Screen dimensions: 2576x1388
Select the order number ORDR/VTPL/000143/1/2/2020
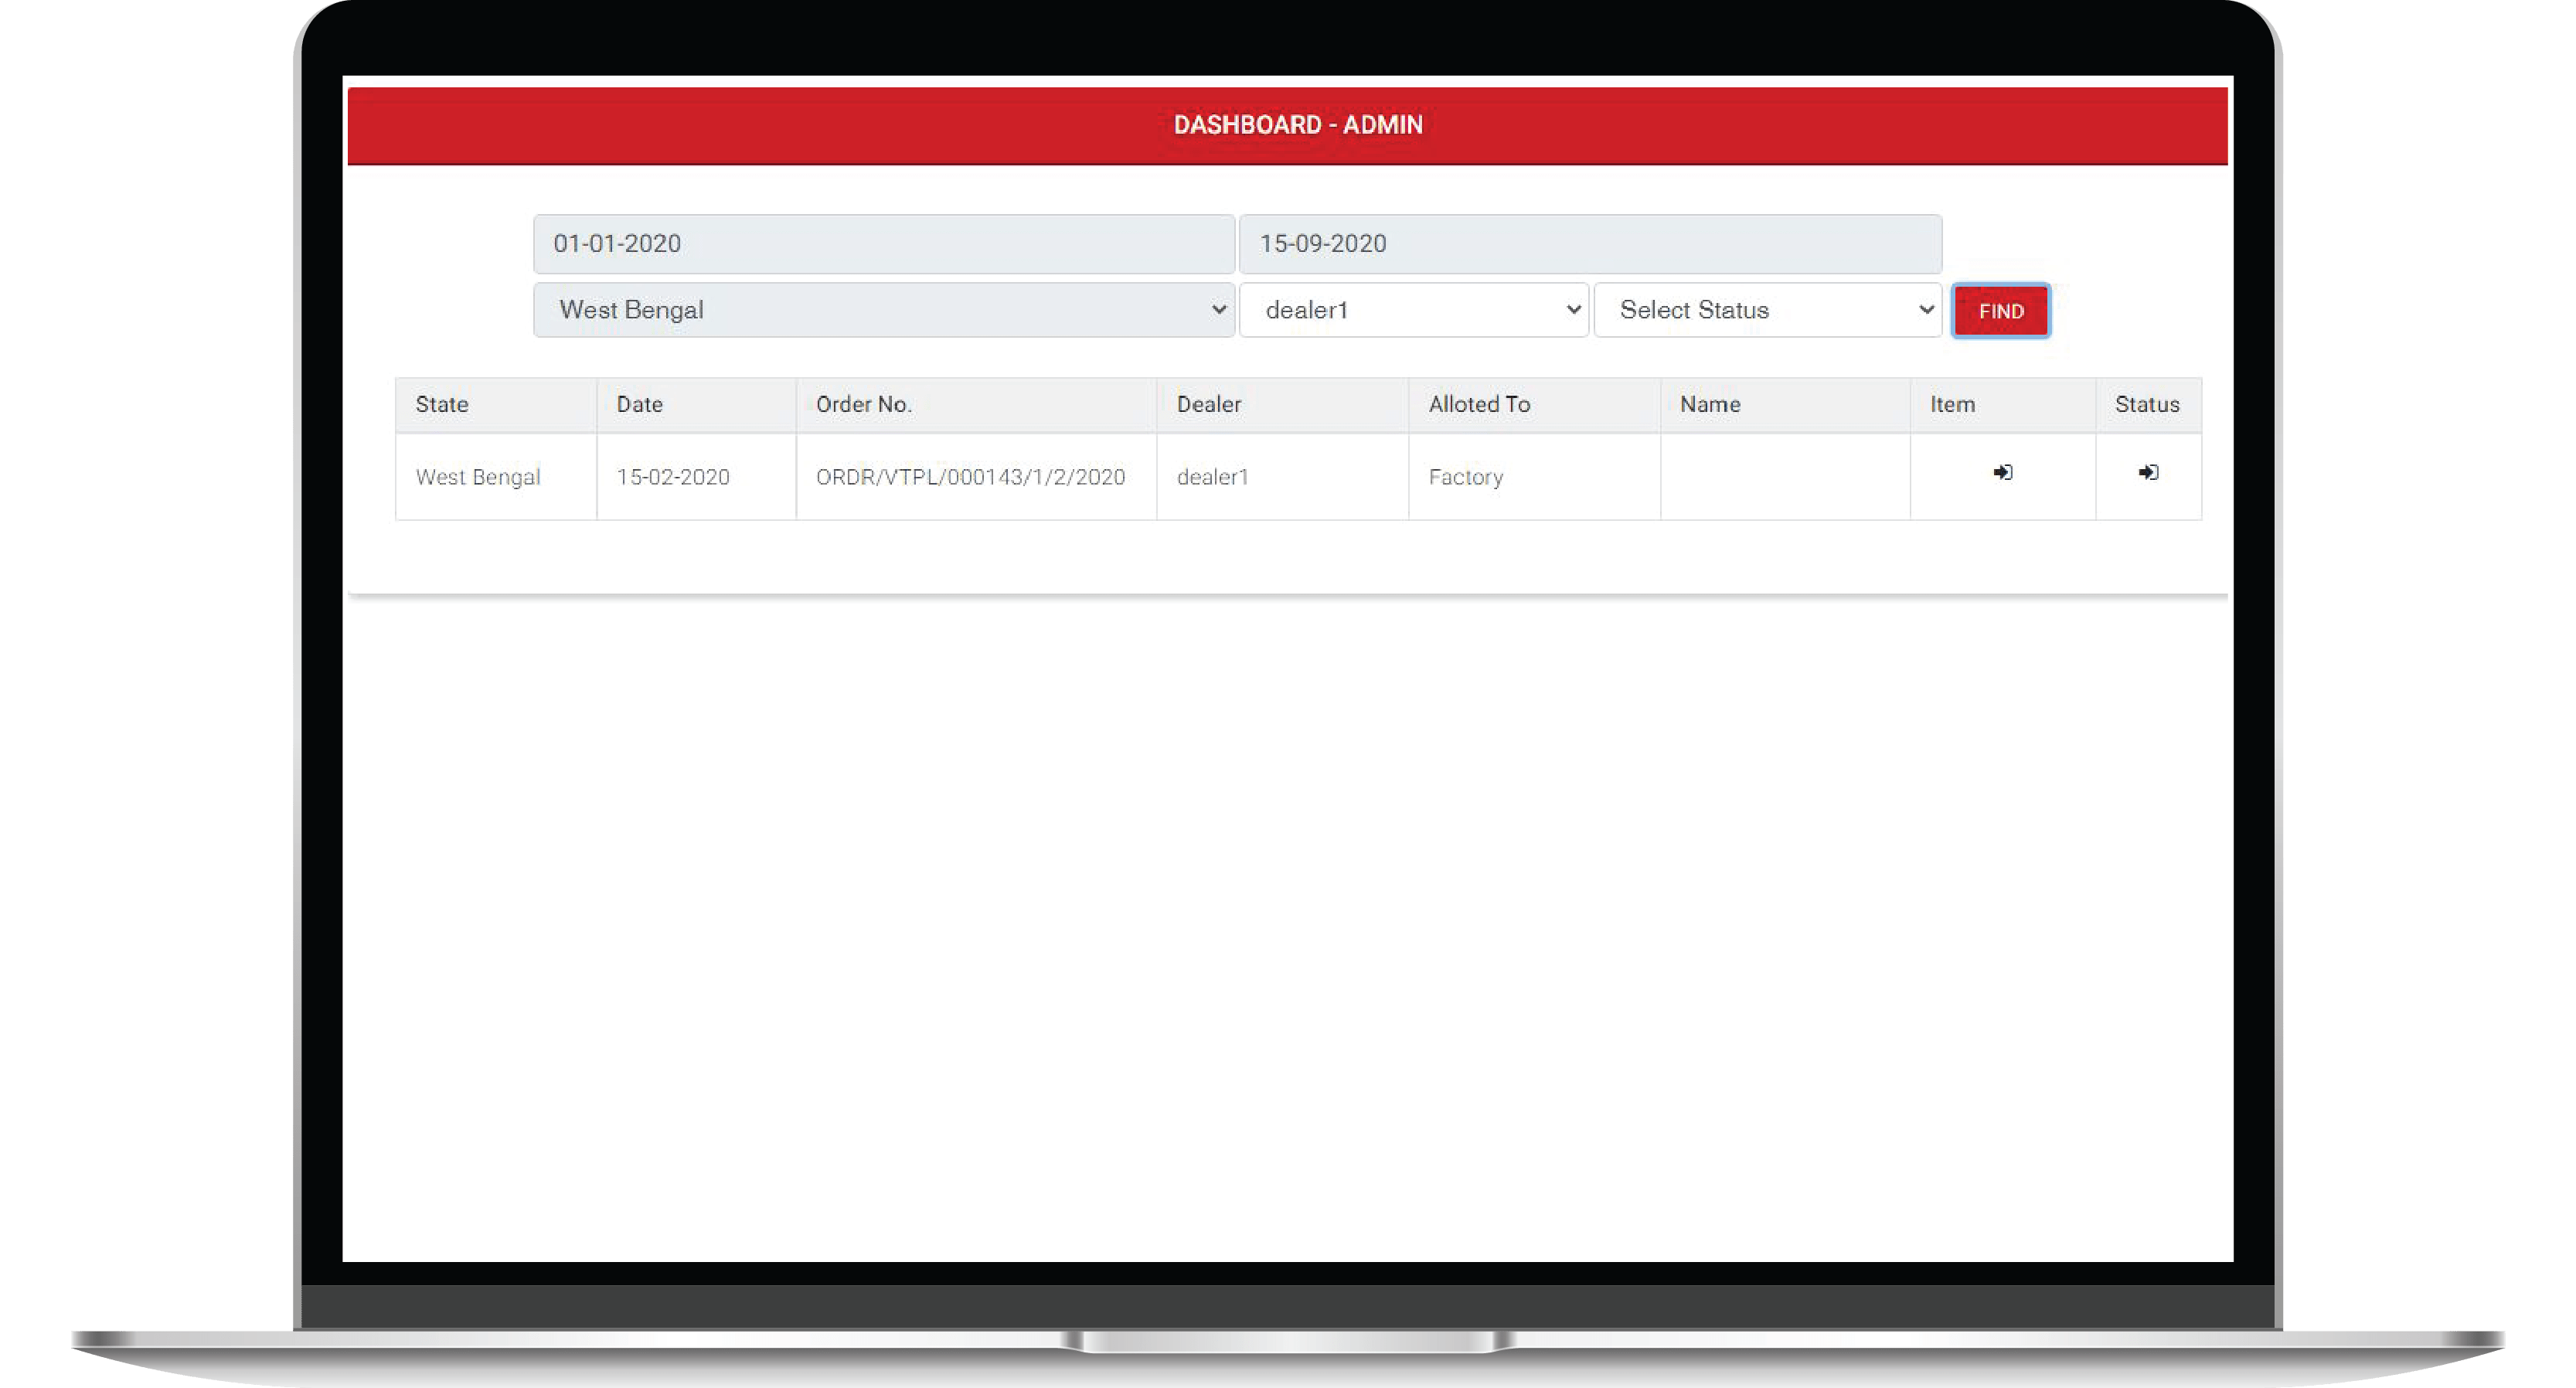(971, 477)
